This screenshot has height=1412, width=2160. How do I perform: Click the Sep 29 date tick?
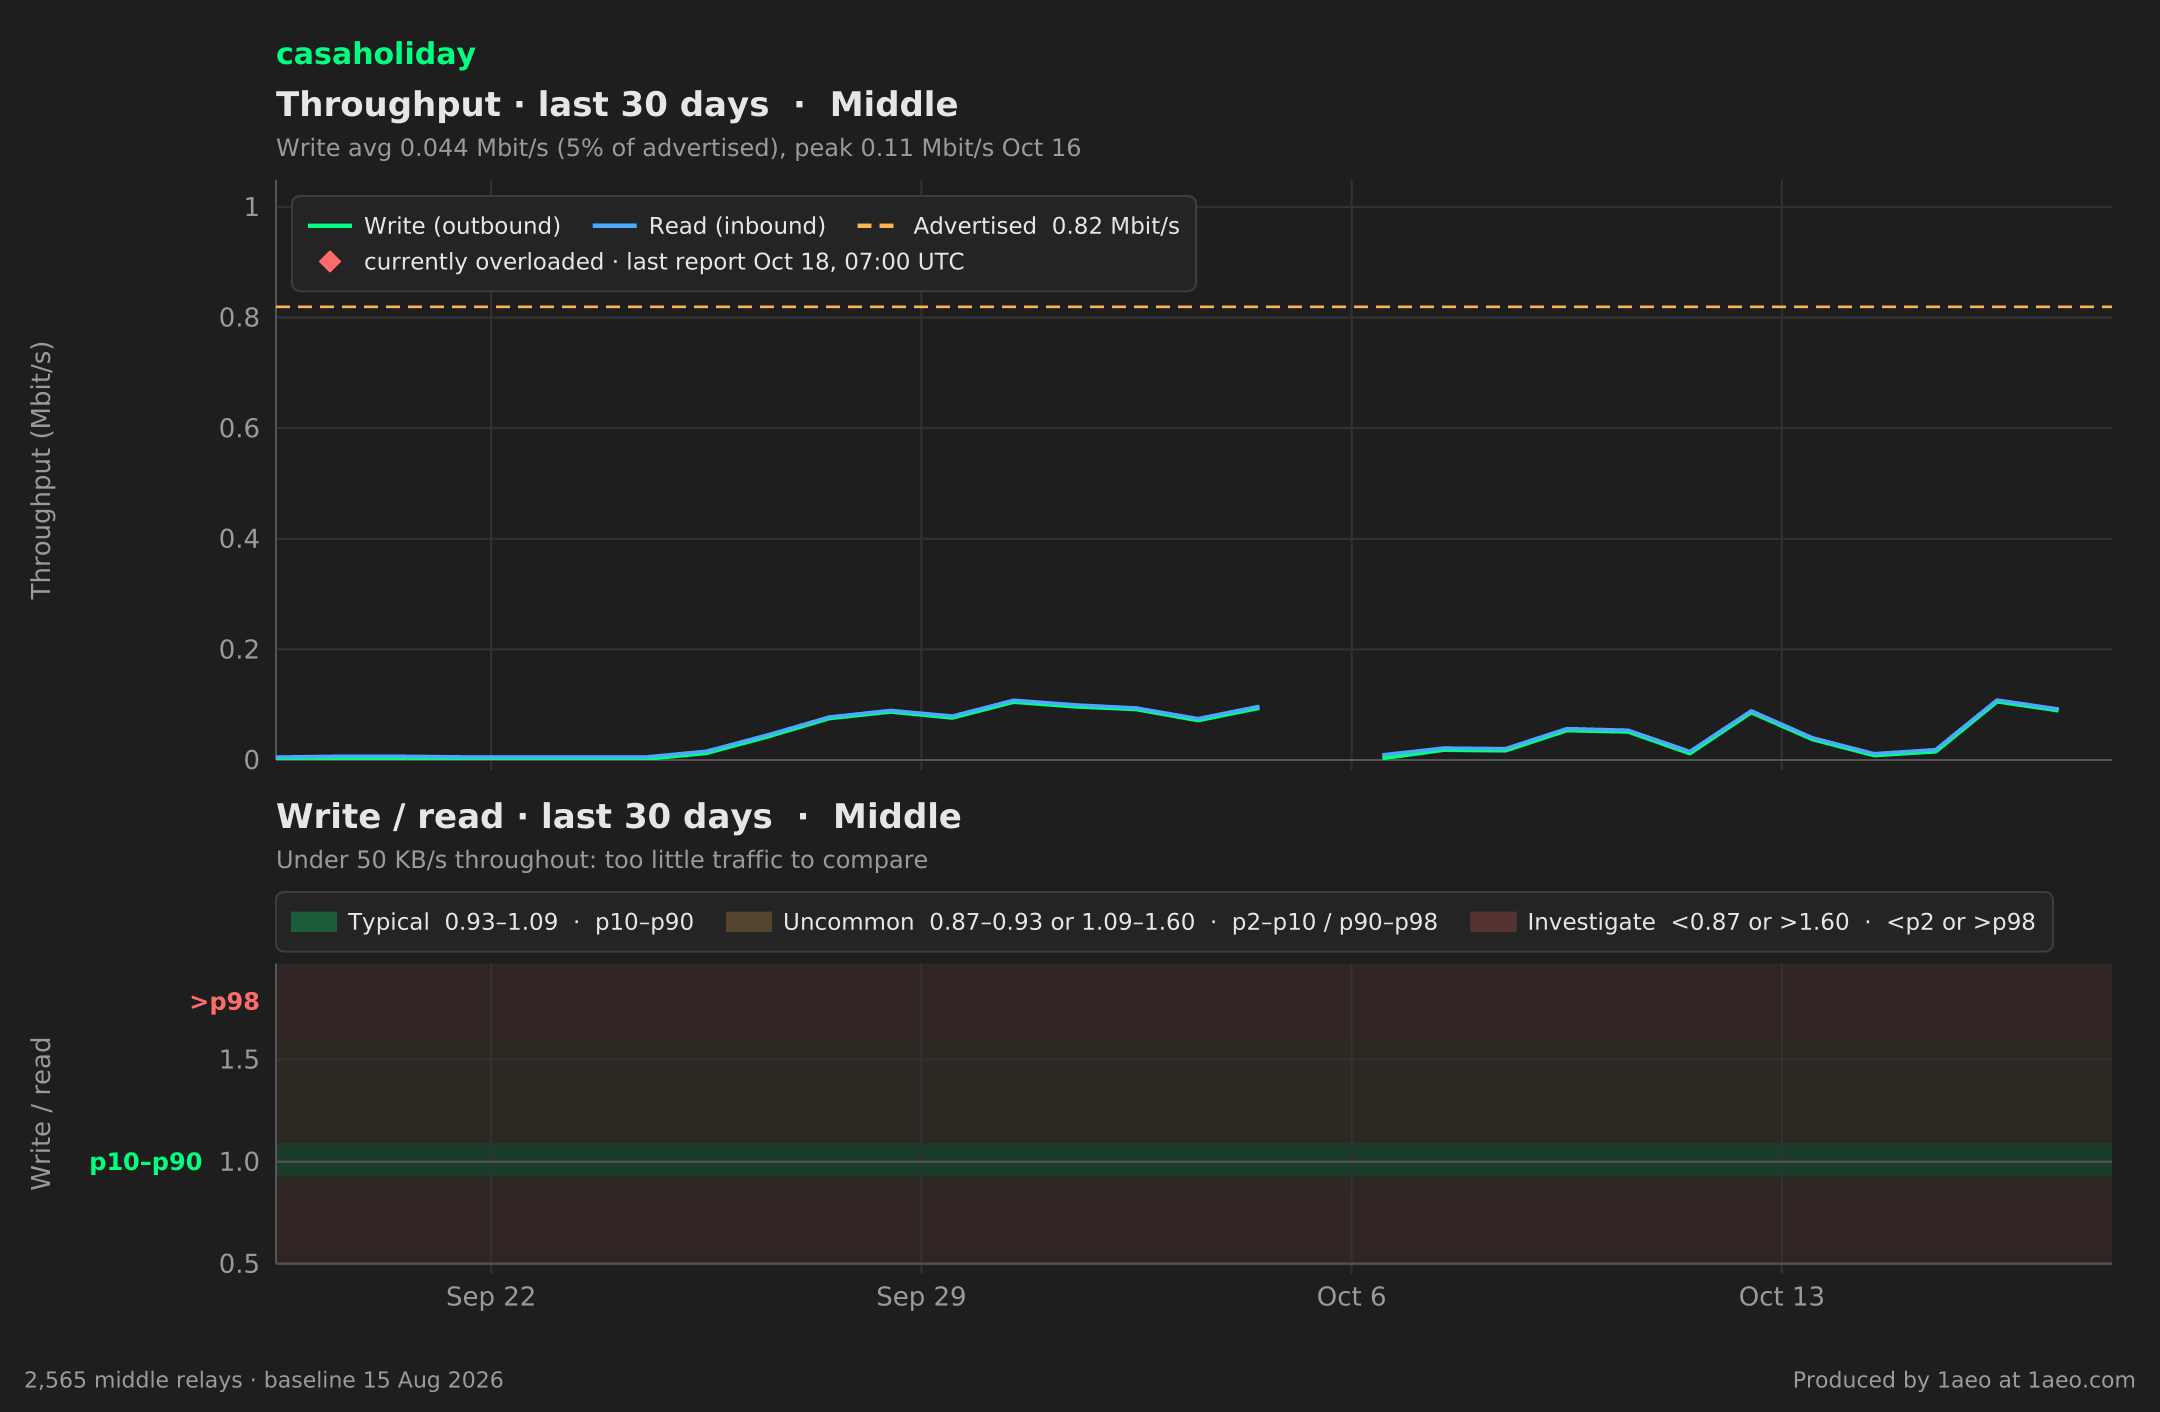coord(921,1297)
